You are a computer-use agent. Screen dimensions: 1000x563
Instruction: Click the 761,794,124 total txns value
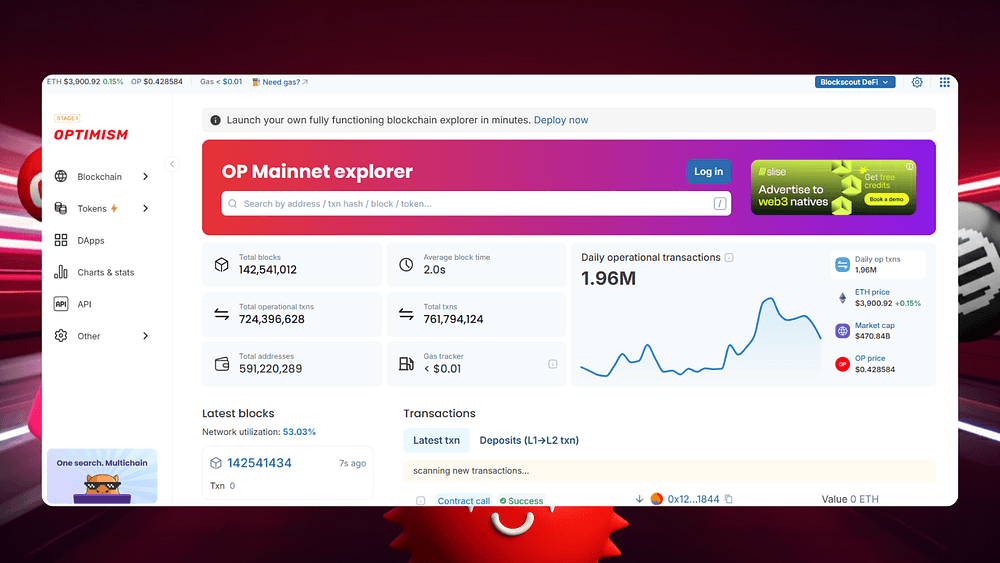click(453, 319)
